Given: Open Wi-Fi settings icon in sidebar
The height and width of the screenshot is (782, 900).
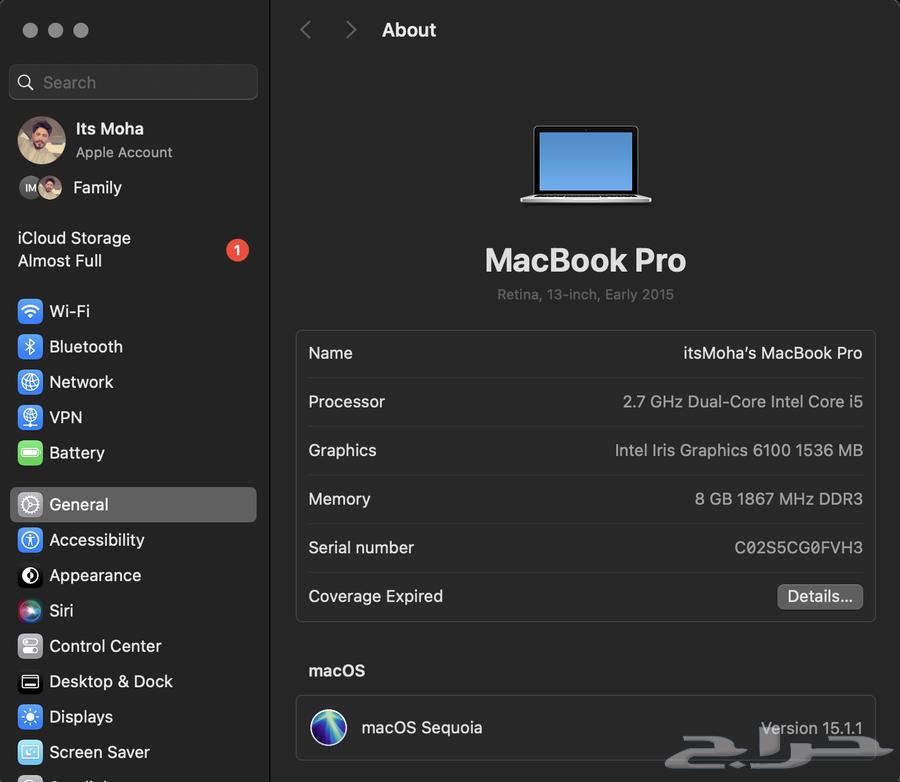Looking at the screenshot, I should (30, 311).
